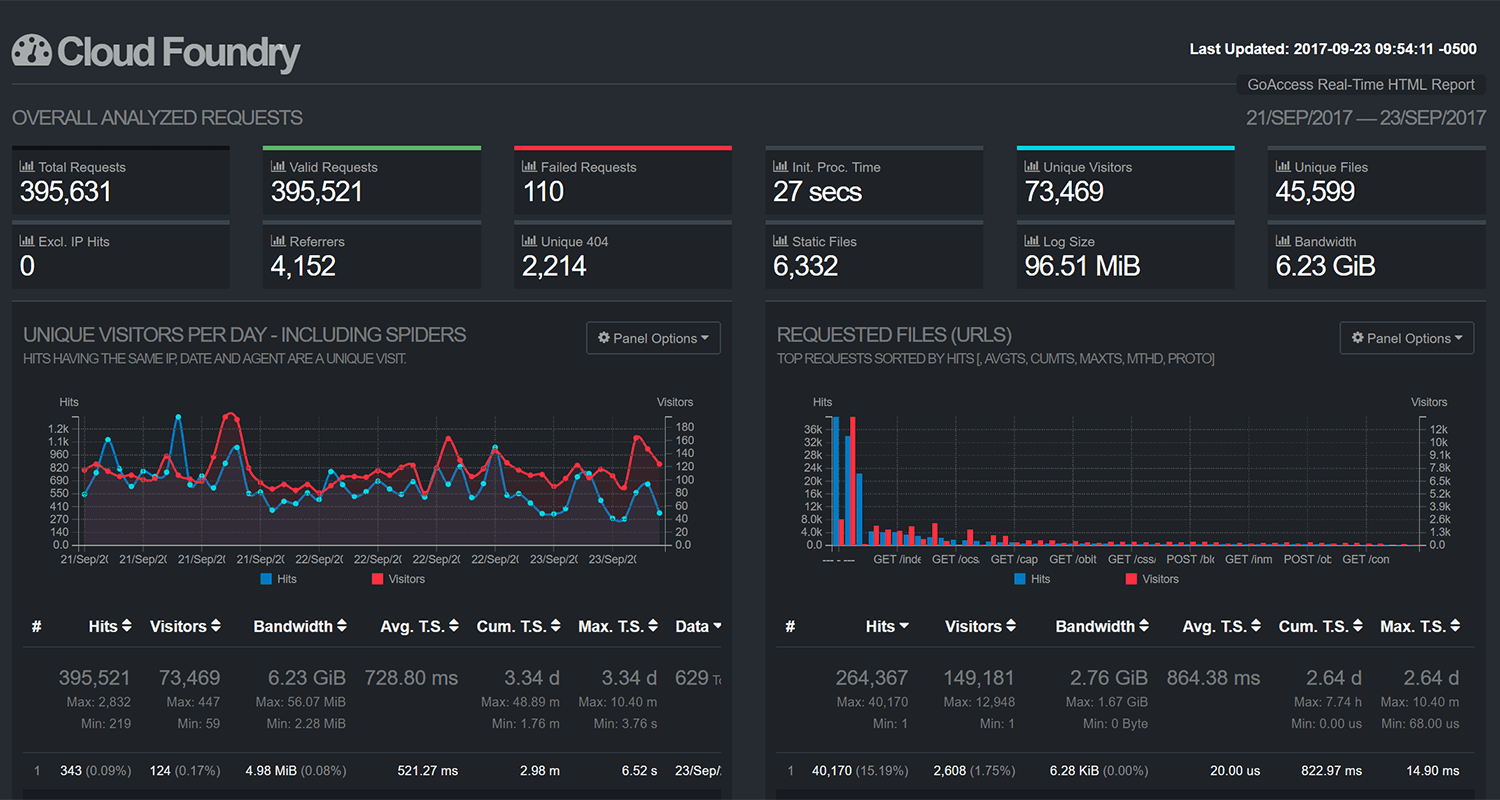The height and width of the screenshot is (800, 1500).
Task: Sort requested files table by Max. T.S. header
Action: coord(1420,626)
